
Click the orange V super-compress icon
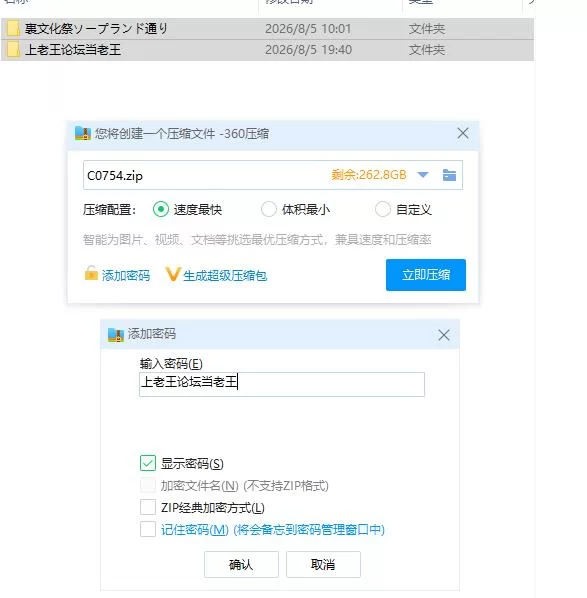click(172, 274)
